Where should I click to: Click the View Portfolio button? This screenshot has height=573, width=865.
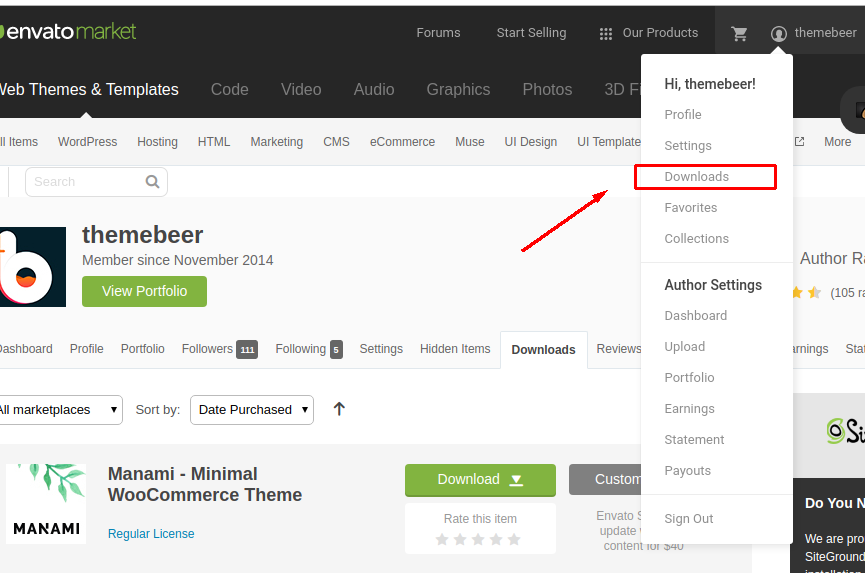[145, 291]
